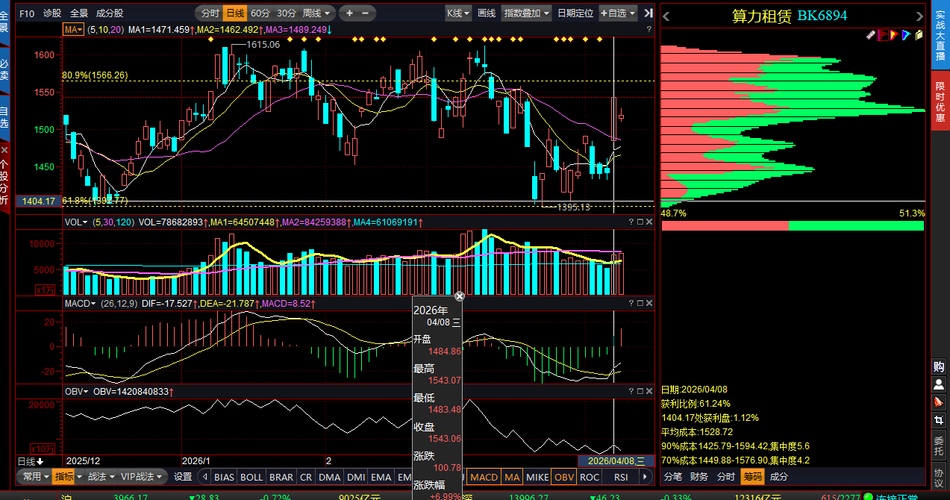Image resolution: width=950 pixels, height=500 pixels.
Task: Toggle the MACD indicator button in the bottom strip
Action: (x=484, y=477)
